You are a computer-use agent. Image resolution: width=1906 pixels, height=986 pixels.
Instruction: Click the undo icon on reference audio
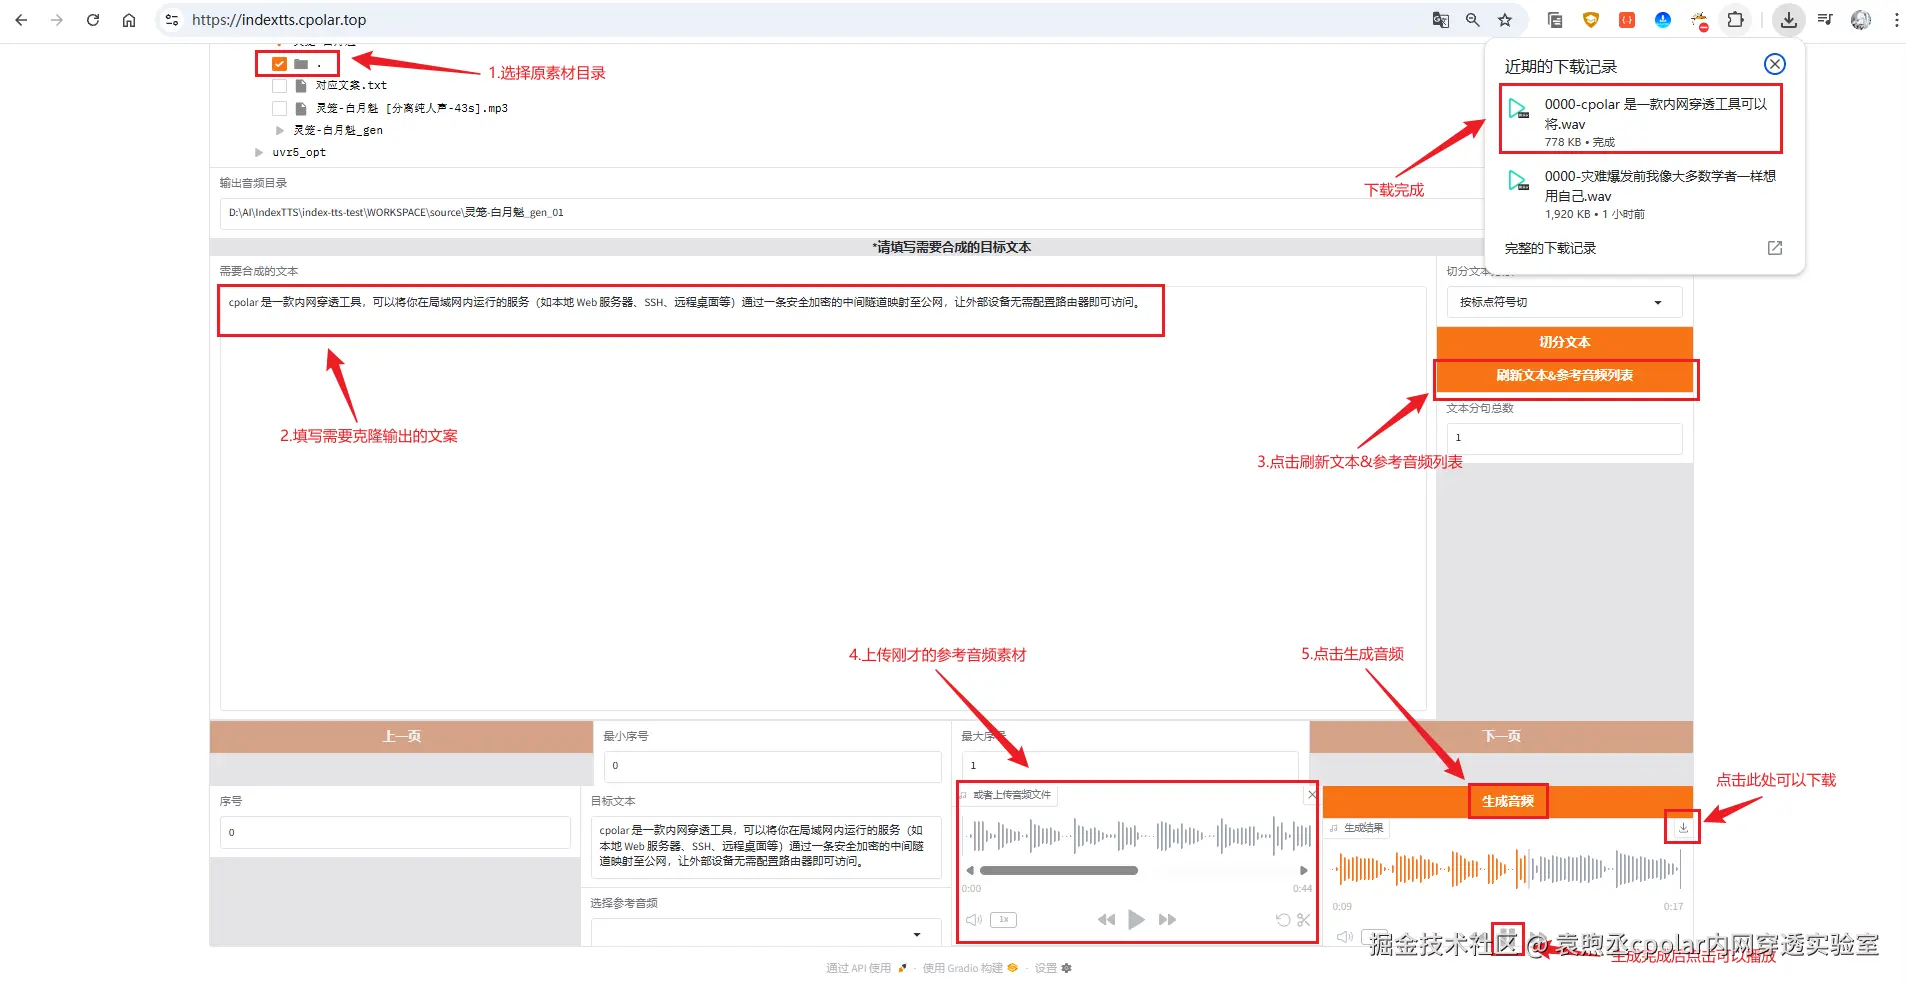pyautogui.click(x=1282, y=920)
